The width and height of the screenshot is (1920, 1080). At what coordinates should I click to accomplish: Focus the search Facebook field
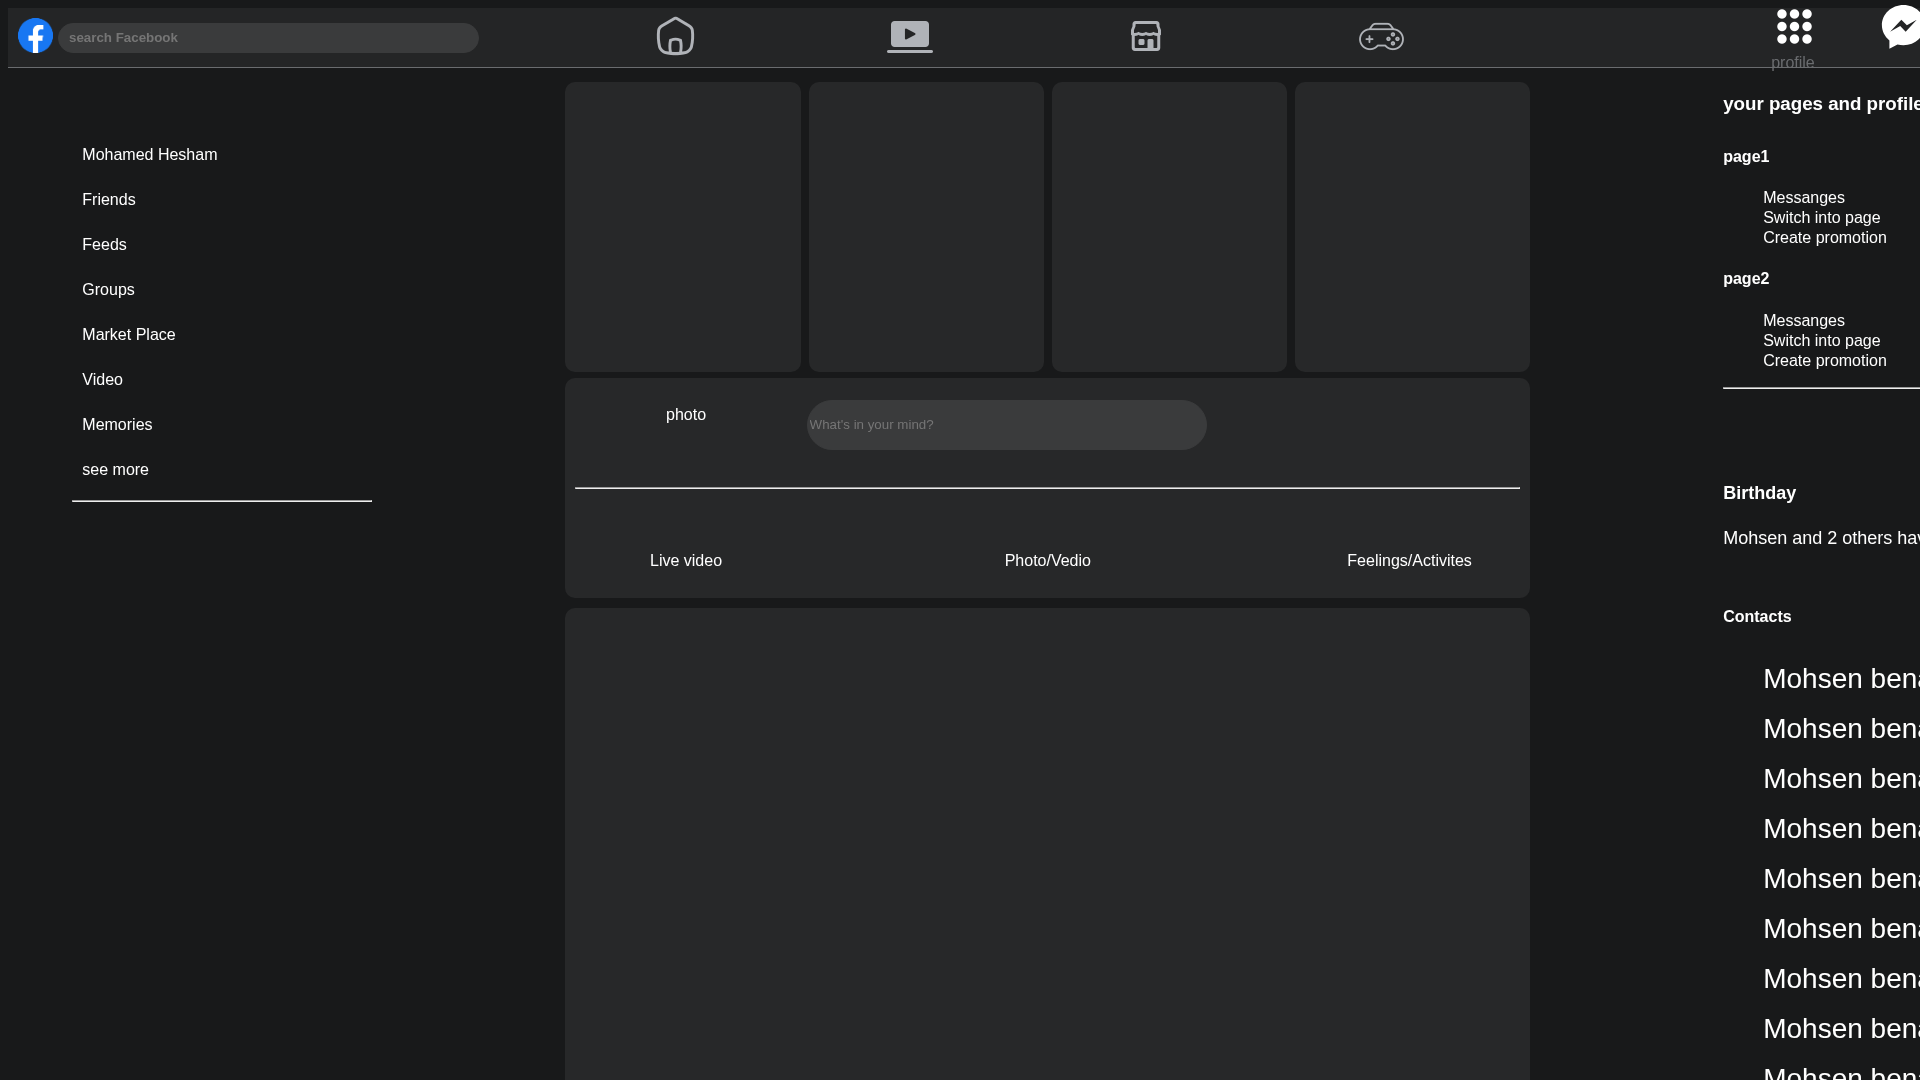click(x=268, y=38)
